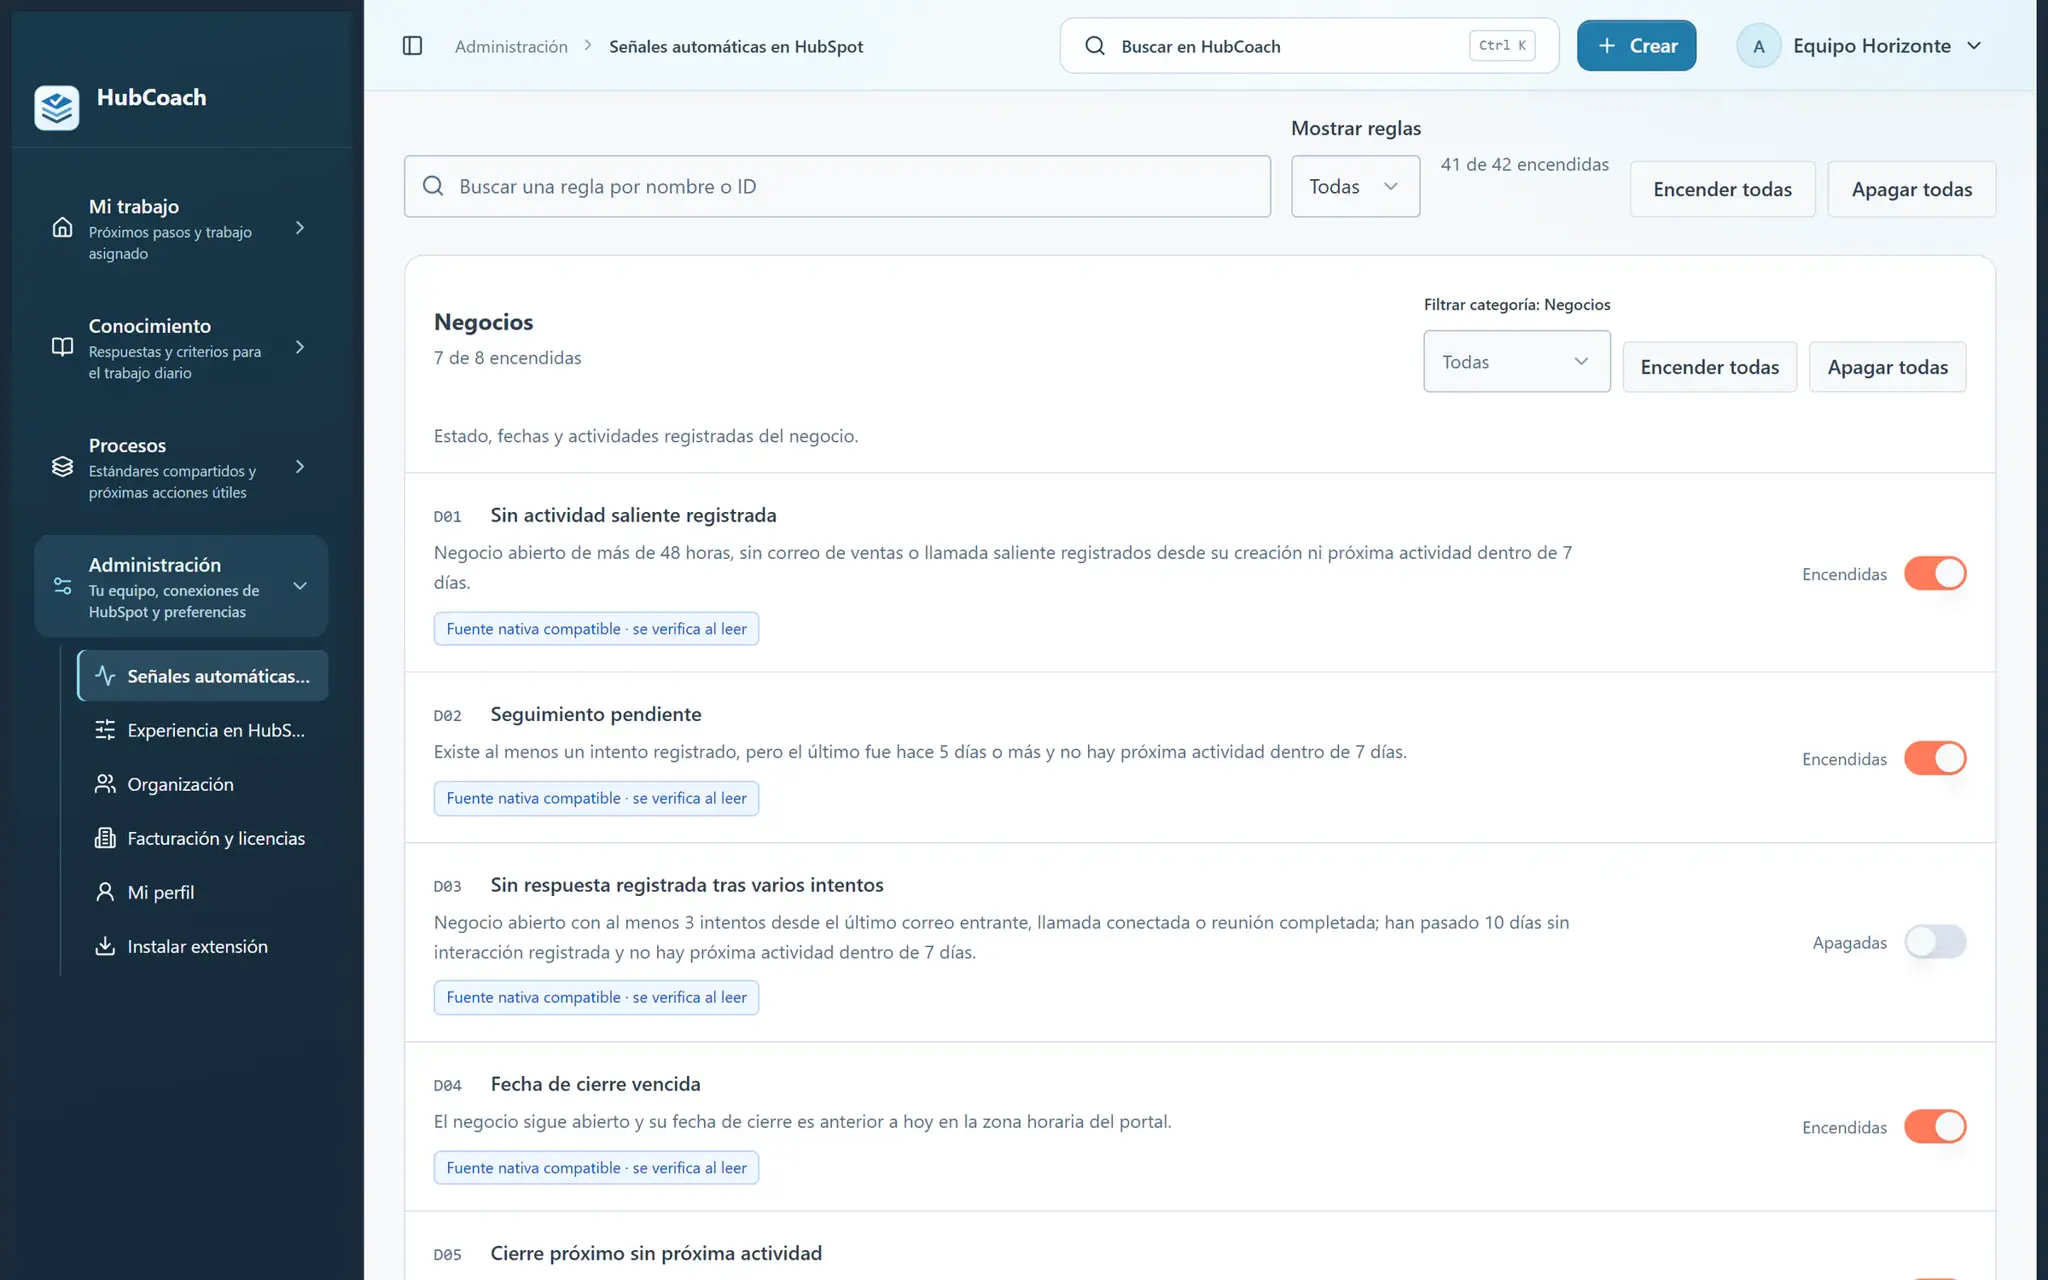
Task: Click the Mi perfil user icon
Action: pos(105,892)
